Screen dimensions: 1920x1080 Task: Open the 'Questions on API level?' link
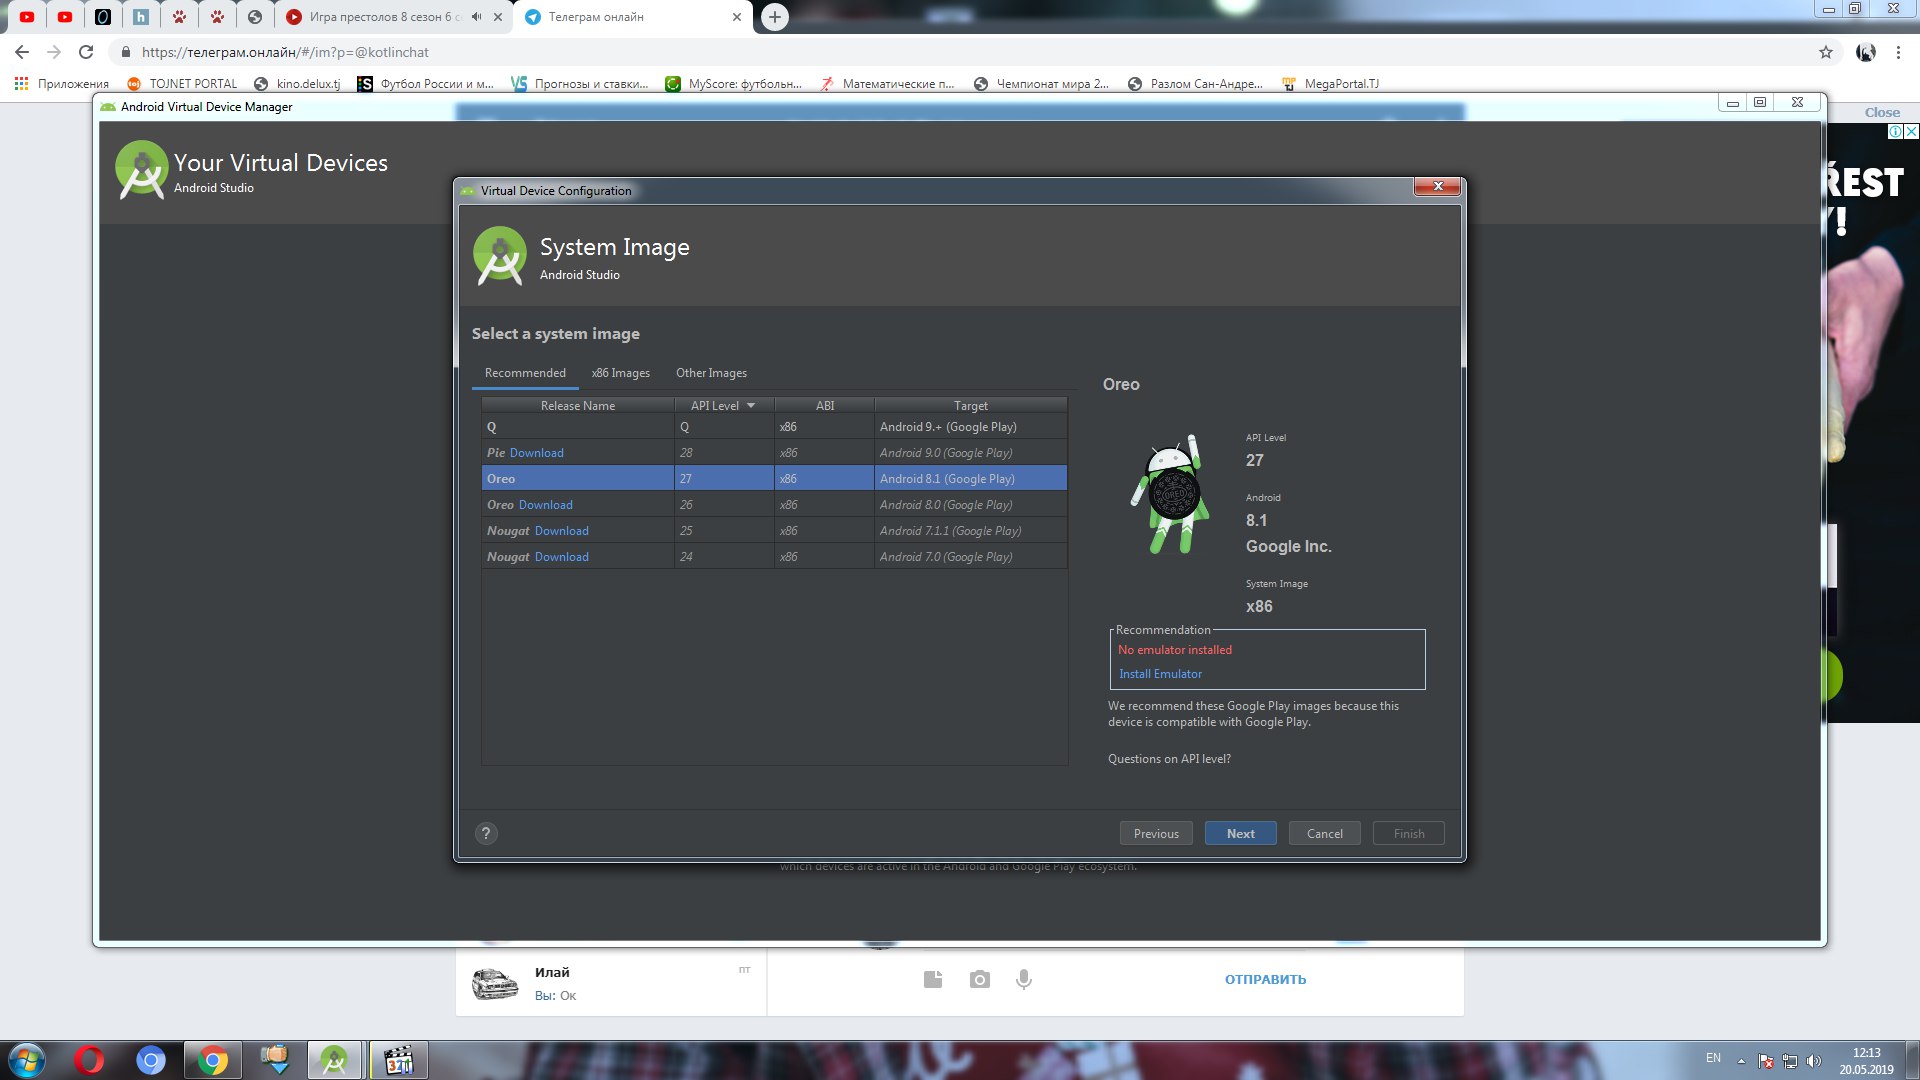click(1169, 759)
